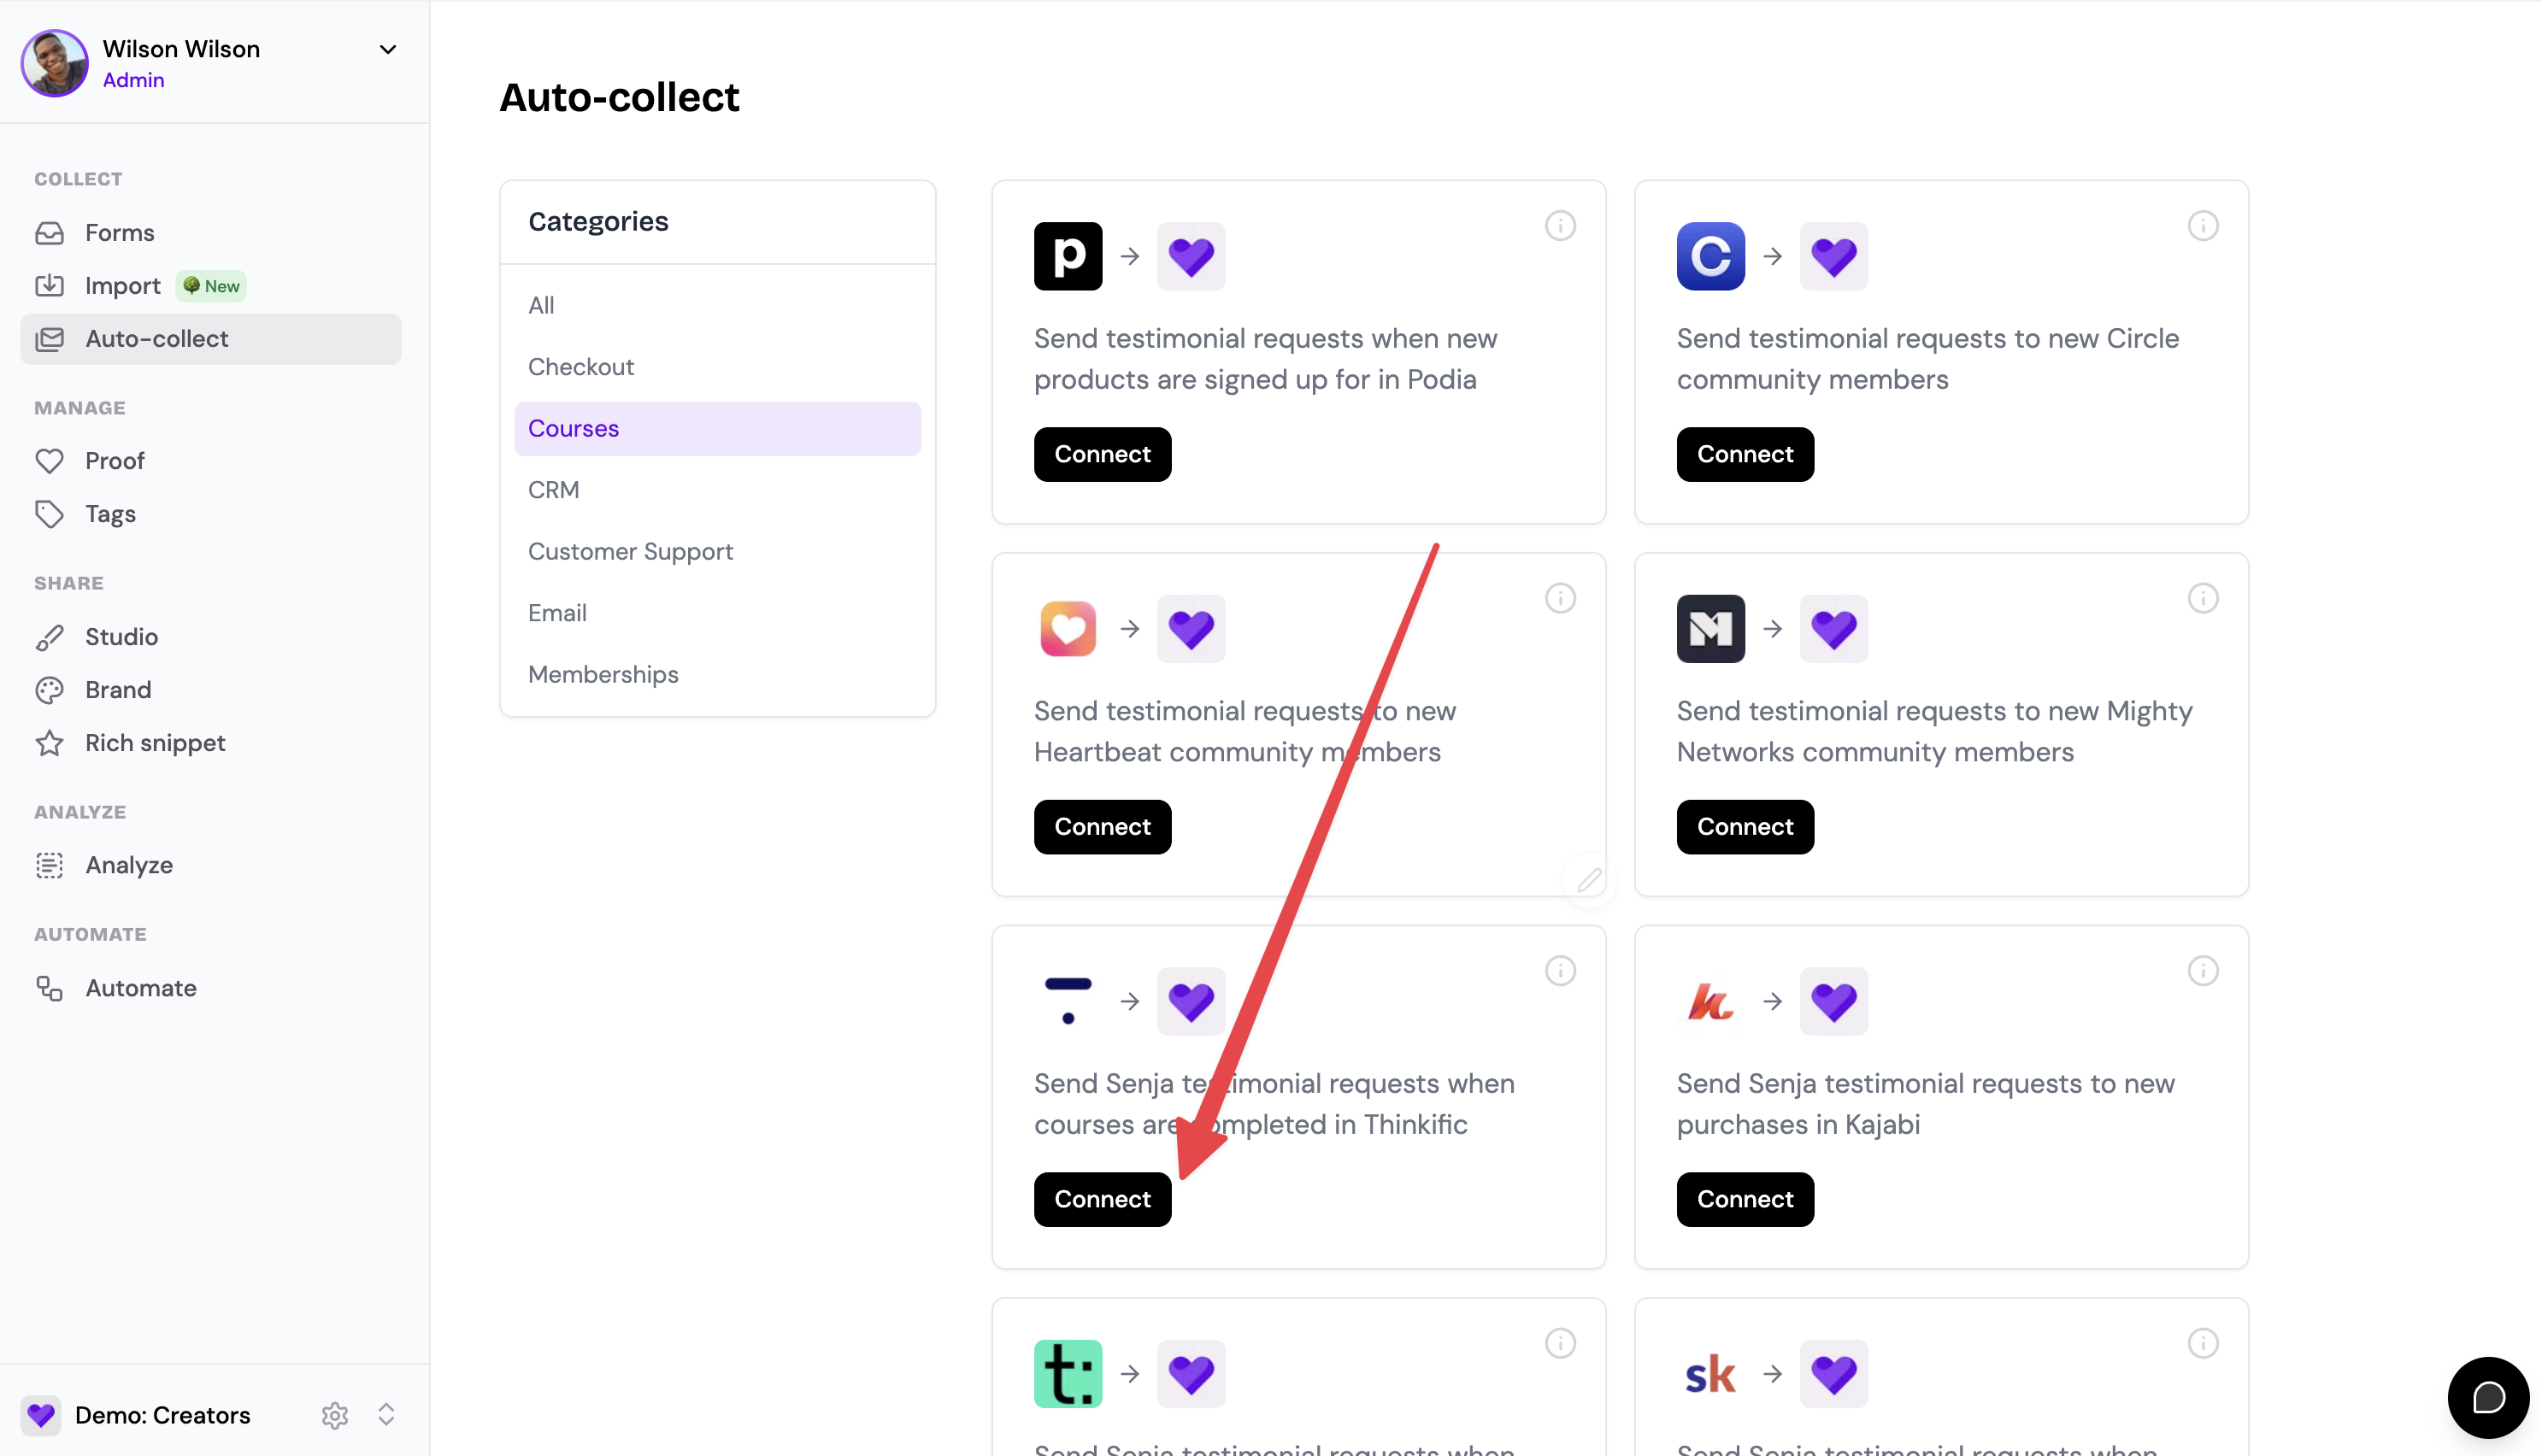Show info for the Podia card
The image size is (2542, 1456).
tap(1560, 226)
